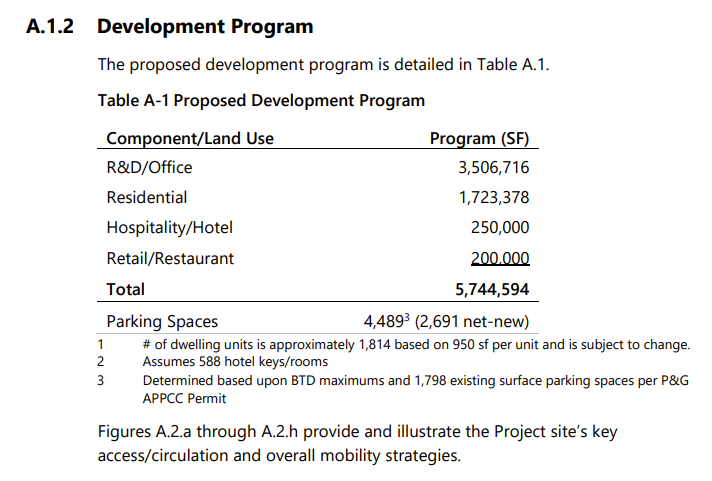This screenshot has width=712, height=481.
Task: Click the "4,489 (2,691 net-new)" parking value
Action: (x=446, y=322)
